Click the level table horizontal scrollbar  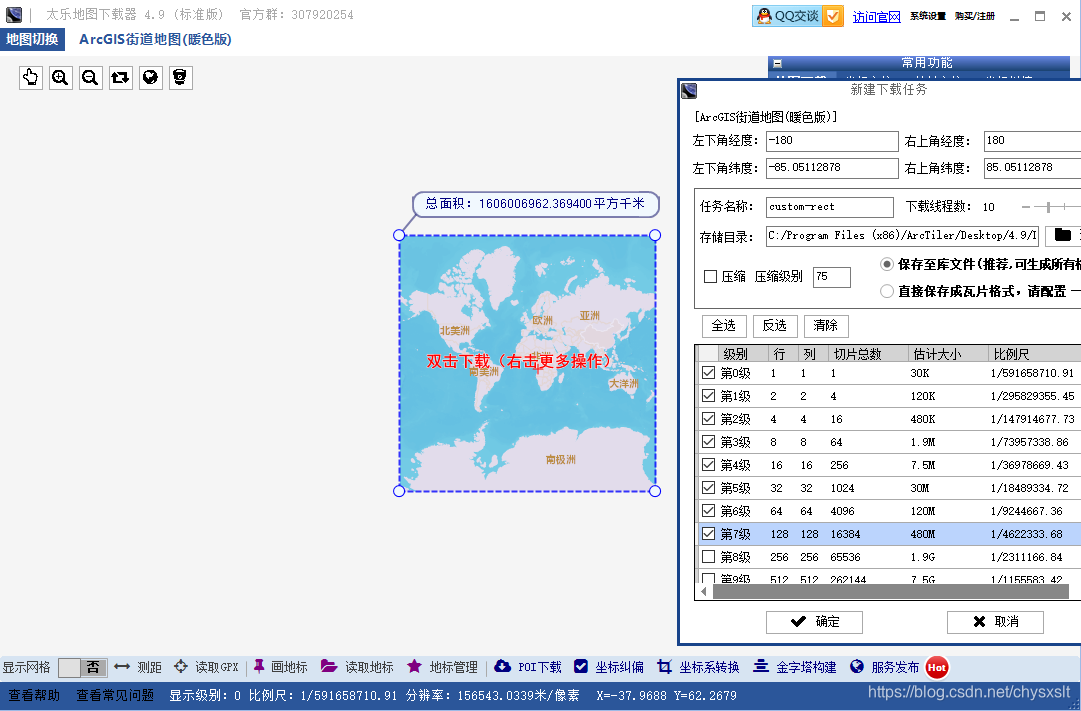(891, 592)
